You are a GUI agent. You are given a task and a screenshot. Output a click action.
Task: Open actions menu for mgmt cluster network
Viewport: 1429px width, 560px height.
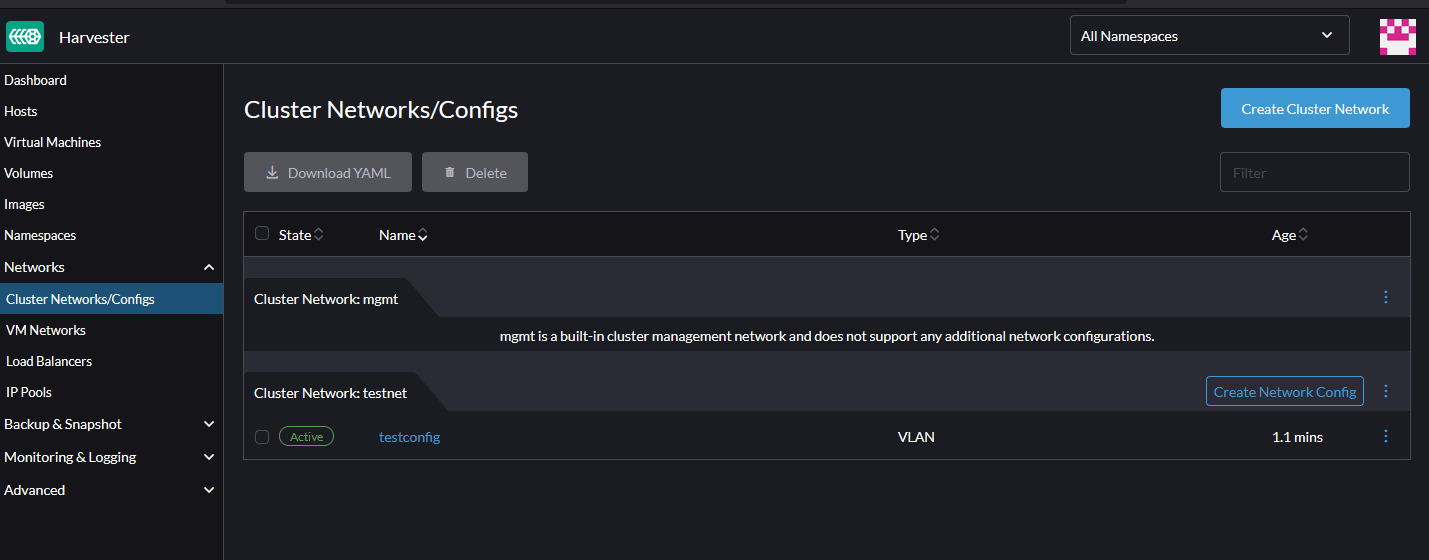(x=1386, y=297)
